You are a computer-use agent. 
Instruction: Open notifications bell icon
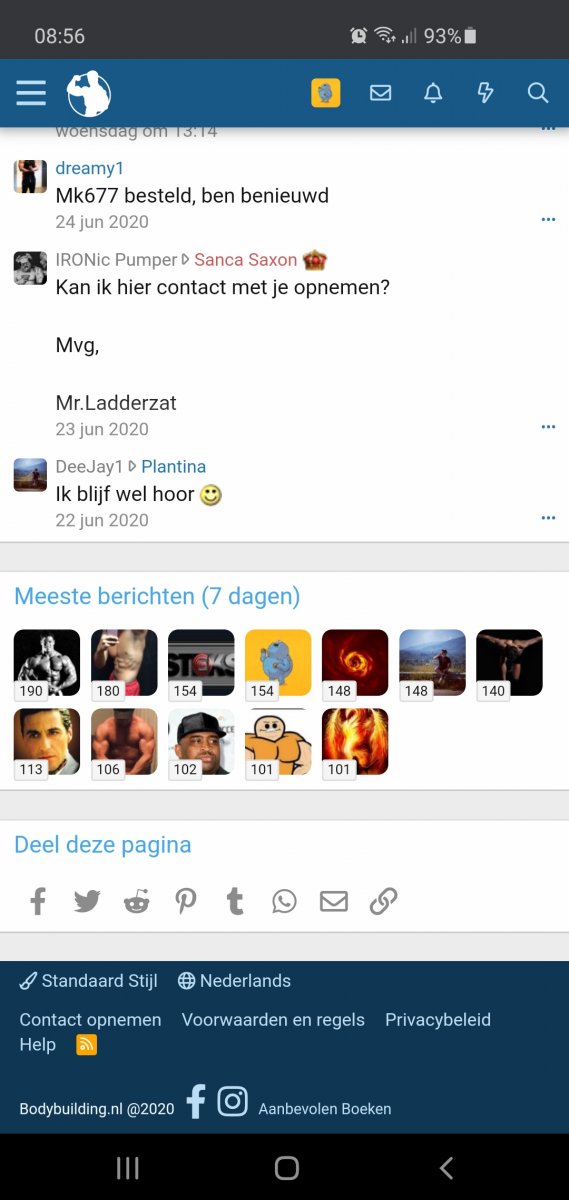433,93
